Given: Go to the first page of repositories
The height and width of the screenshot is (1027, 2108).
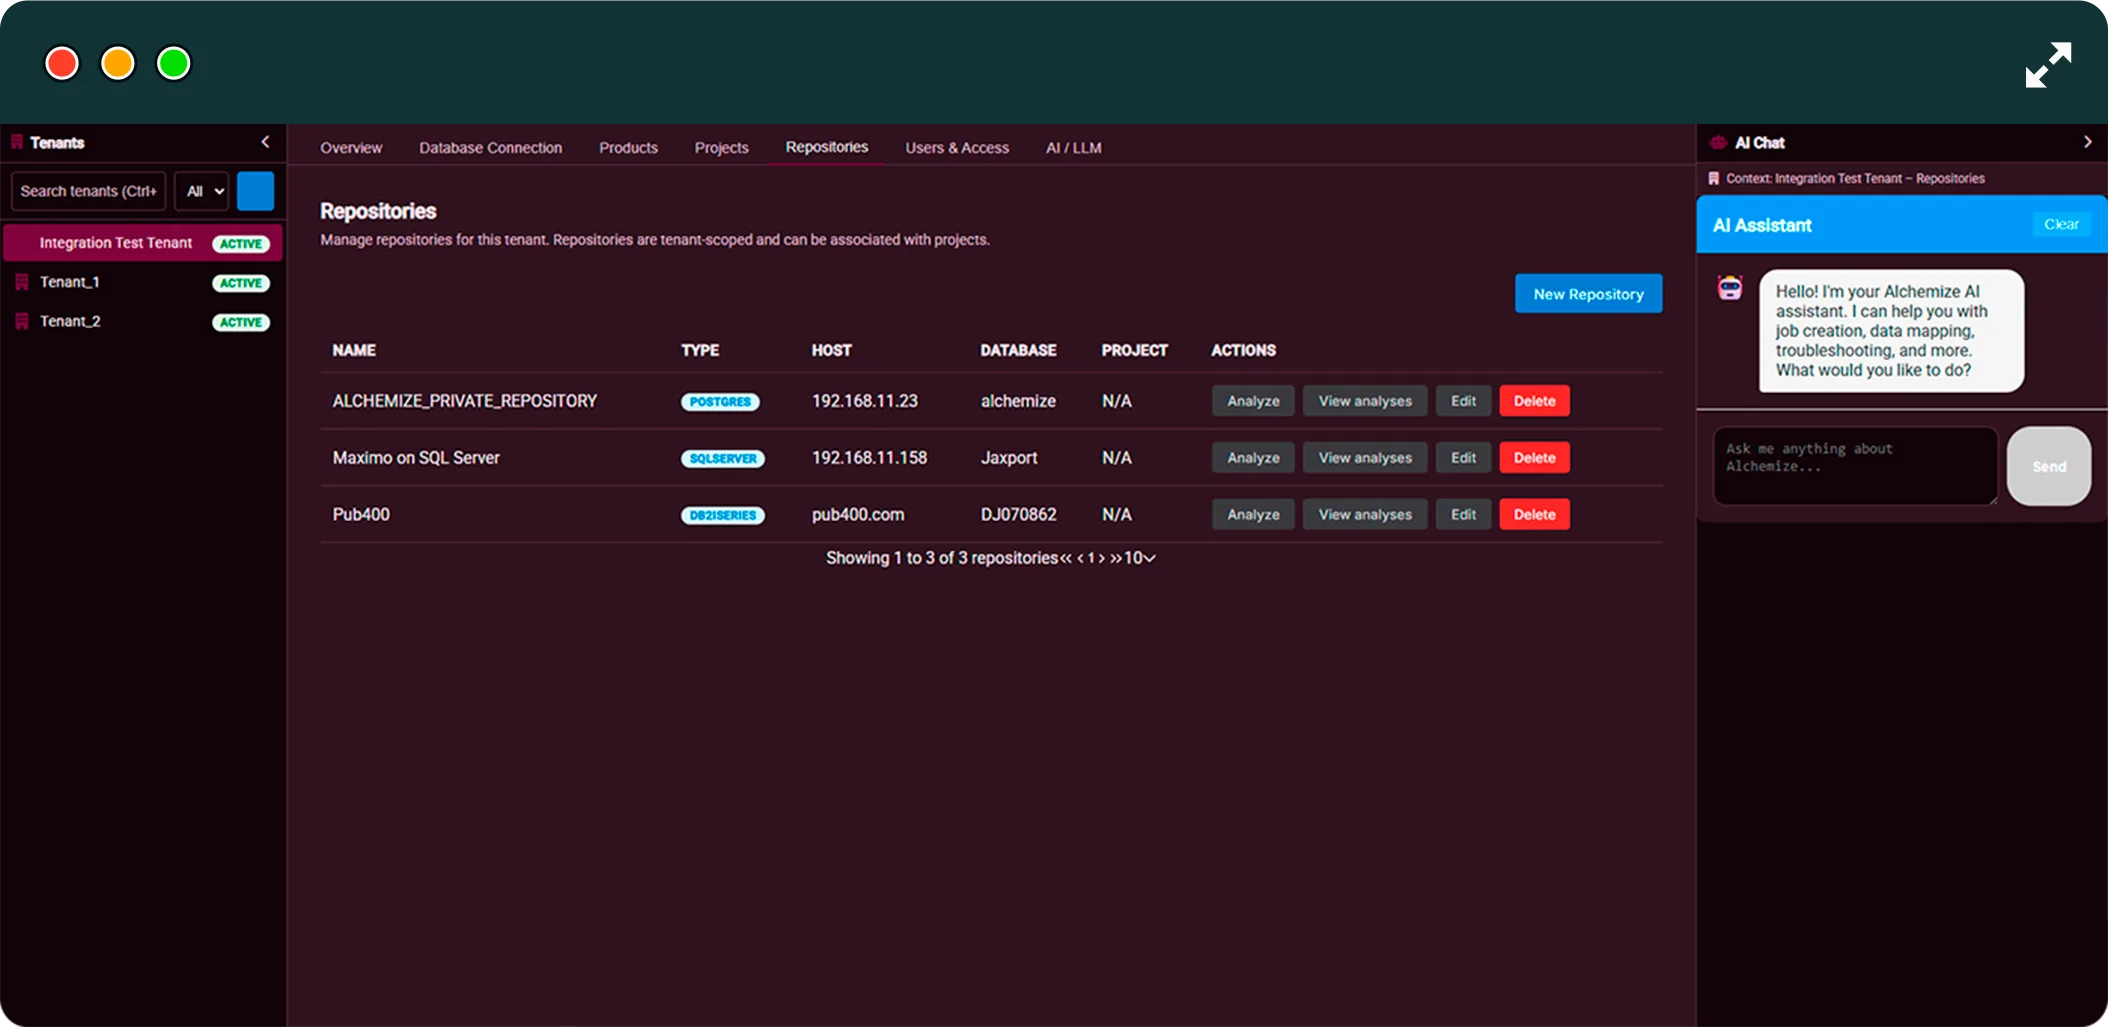Looking at the screenshot, I should pyautogui.click(x=1066, y=558).
